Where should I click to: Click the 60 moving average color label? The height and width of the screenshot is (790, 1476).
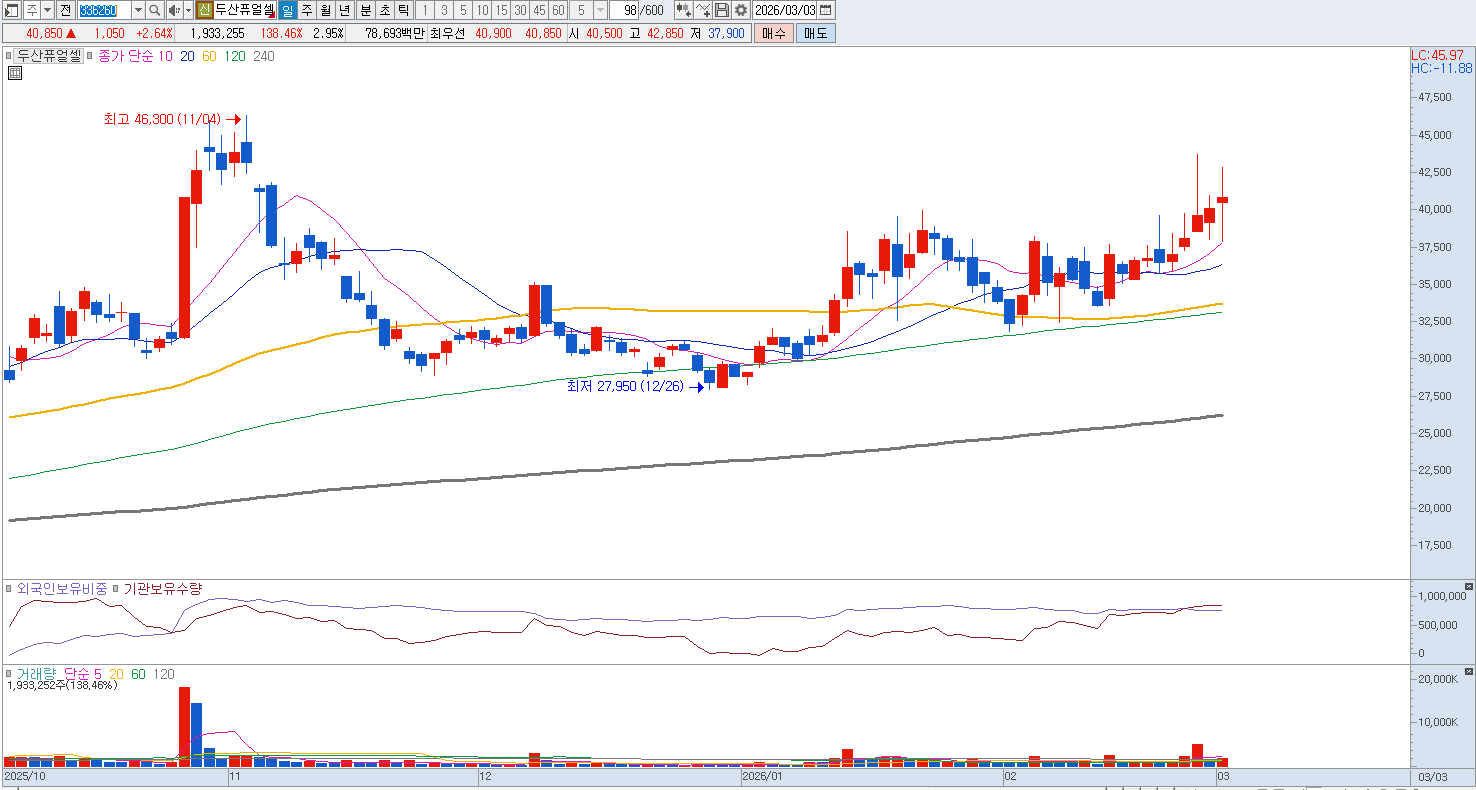(209, 56)
